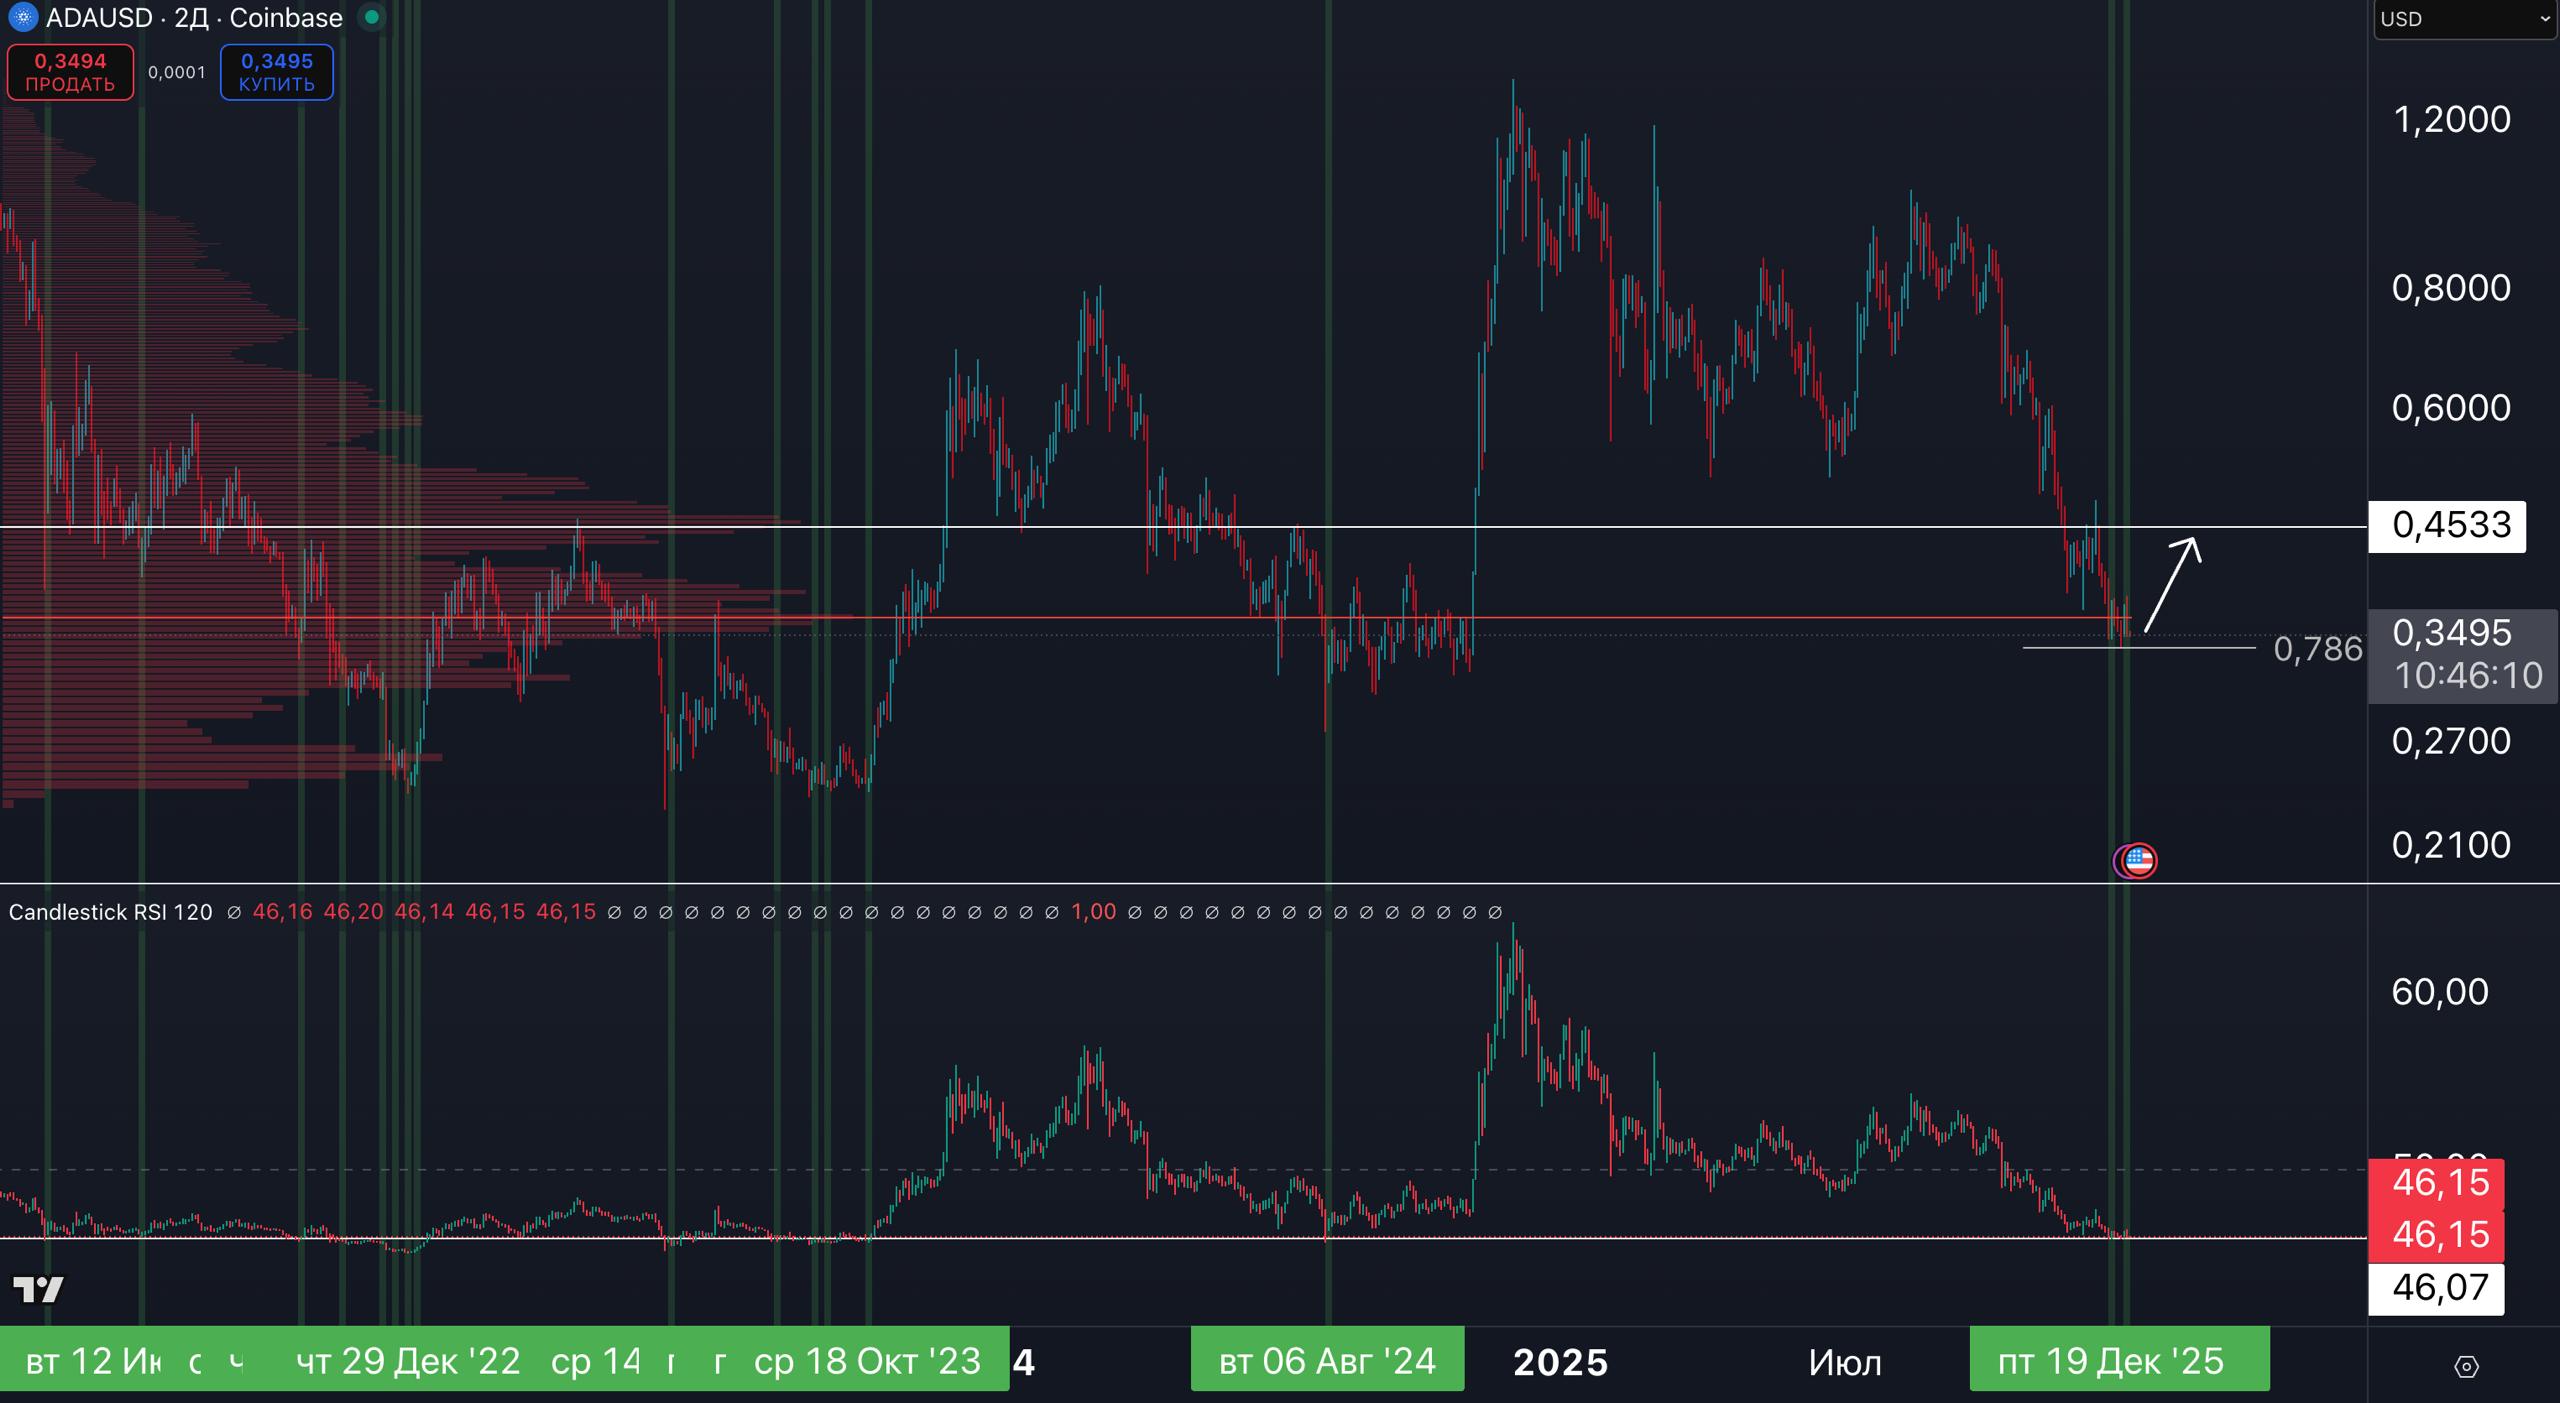Click the 0,4533 horizontal line price label
The image size is (2560, 1403).
[2447, 526]
